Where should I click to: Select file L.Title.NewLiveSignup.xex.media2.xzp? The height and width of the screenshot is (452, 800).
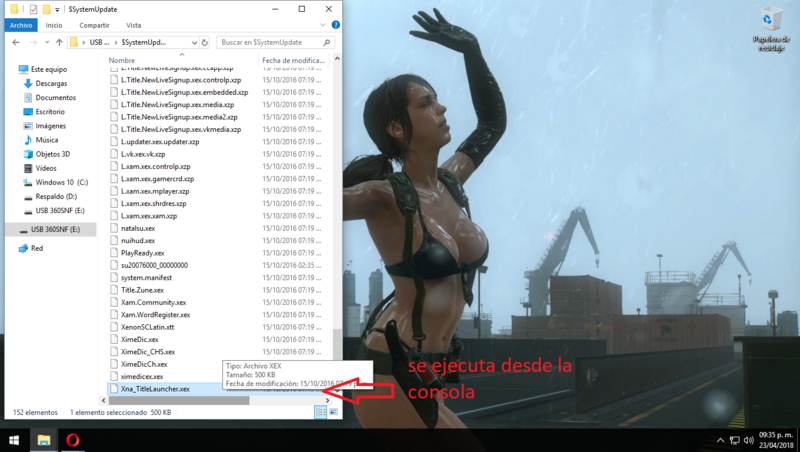179,117
